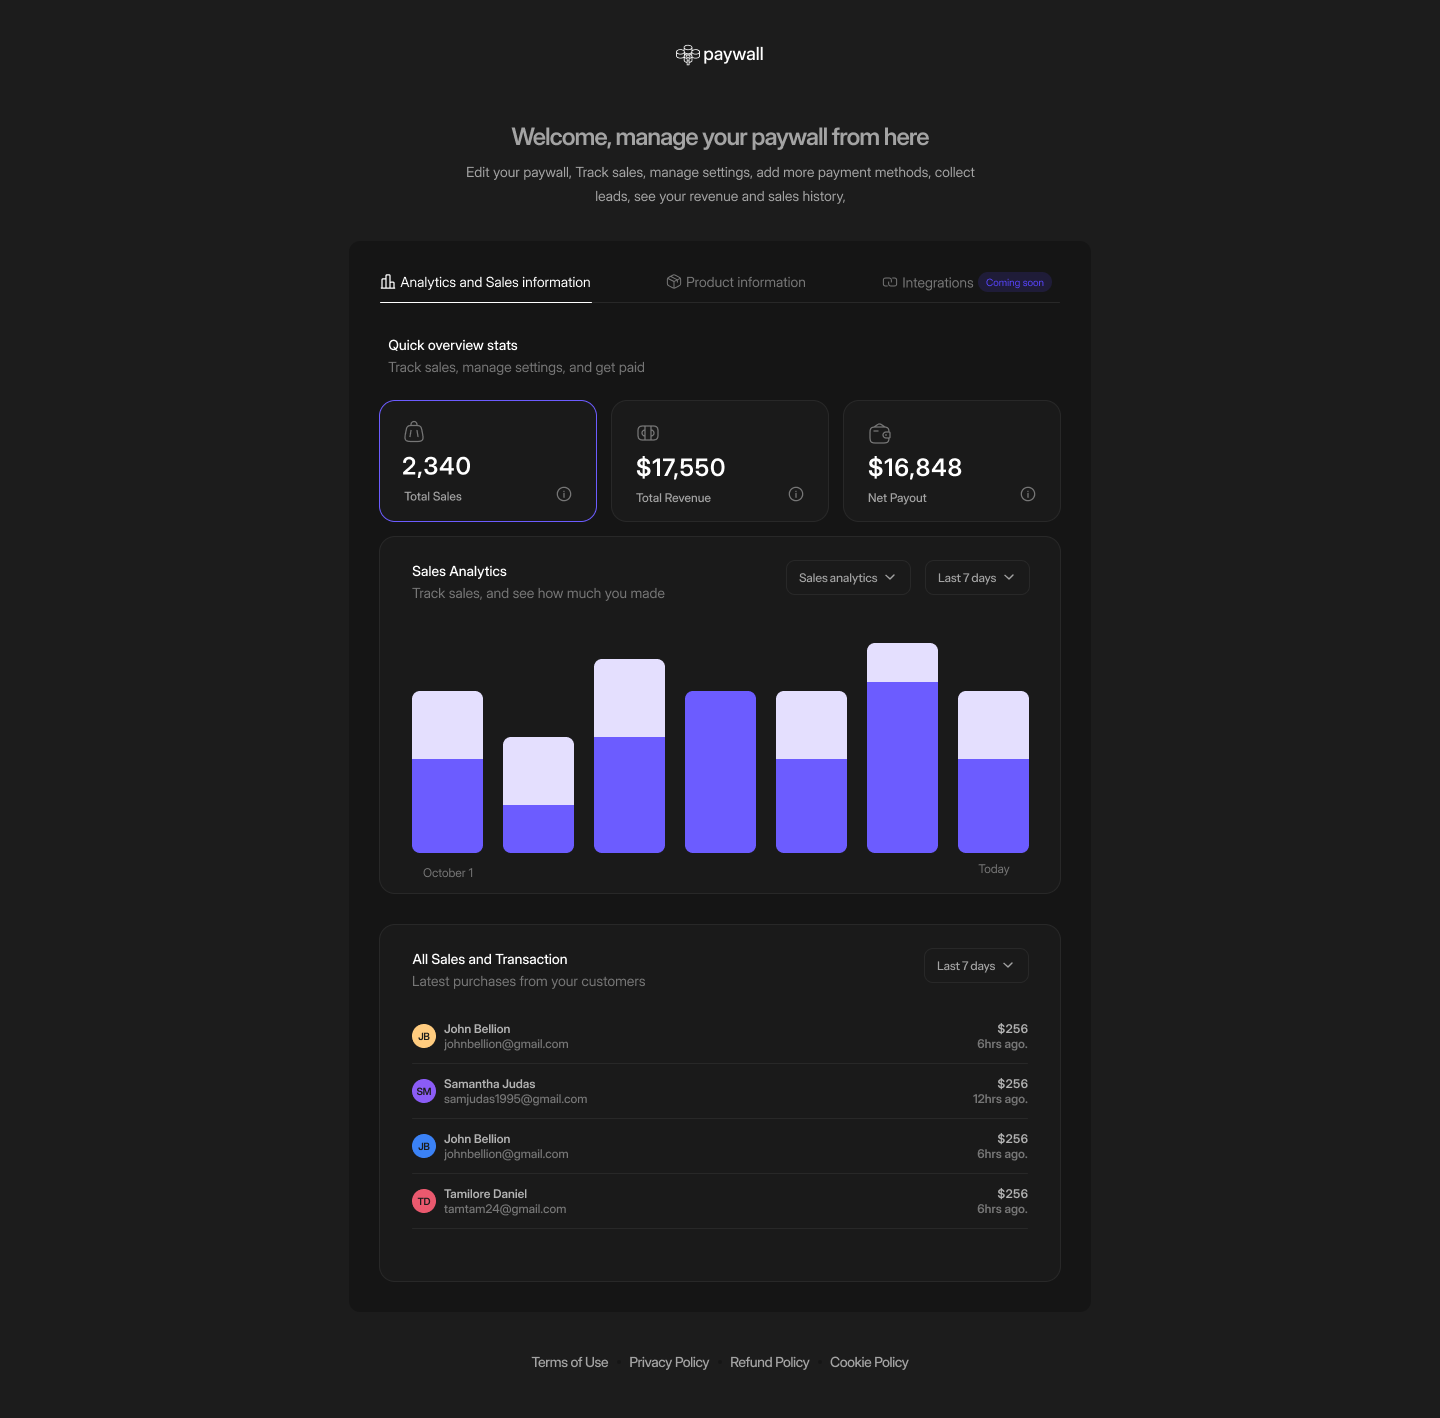Click the wallet icon on Net Payout card
The height and width of the screenshot is (1418, 1440).
(x=879, y=433)
